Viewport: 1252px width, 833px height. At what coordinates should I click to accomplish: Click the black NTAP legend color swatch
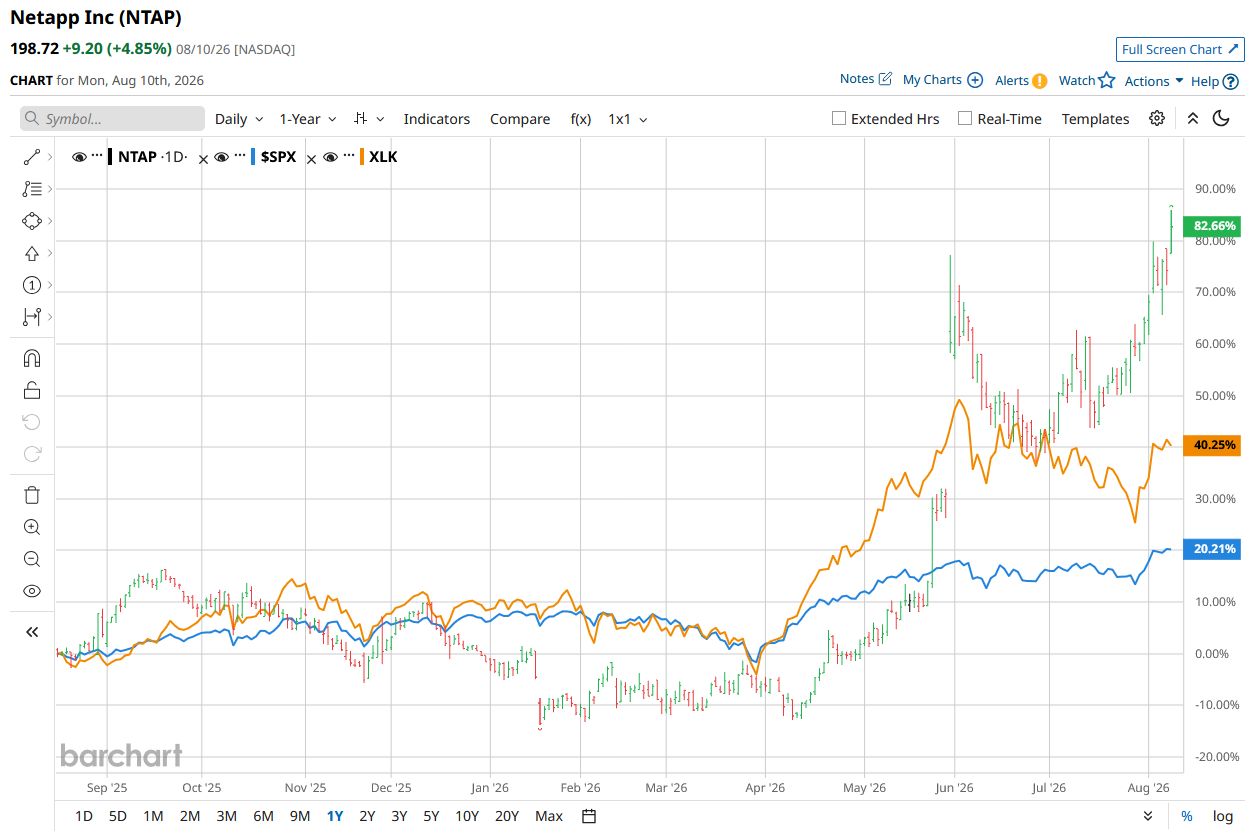[x=110, y=156]
